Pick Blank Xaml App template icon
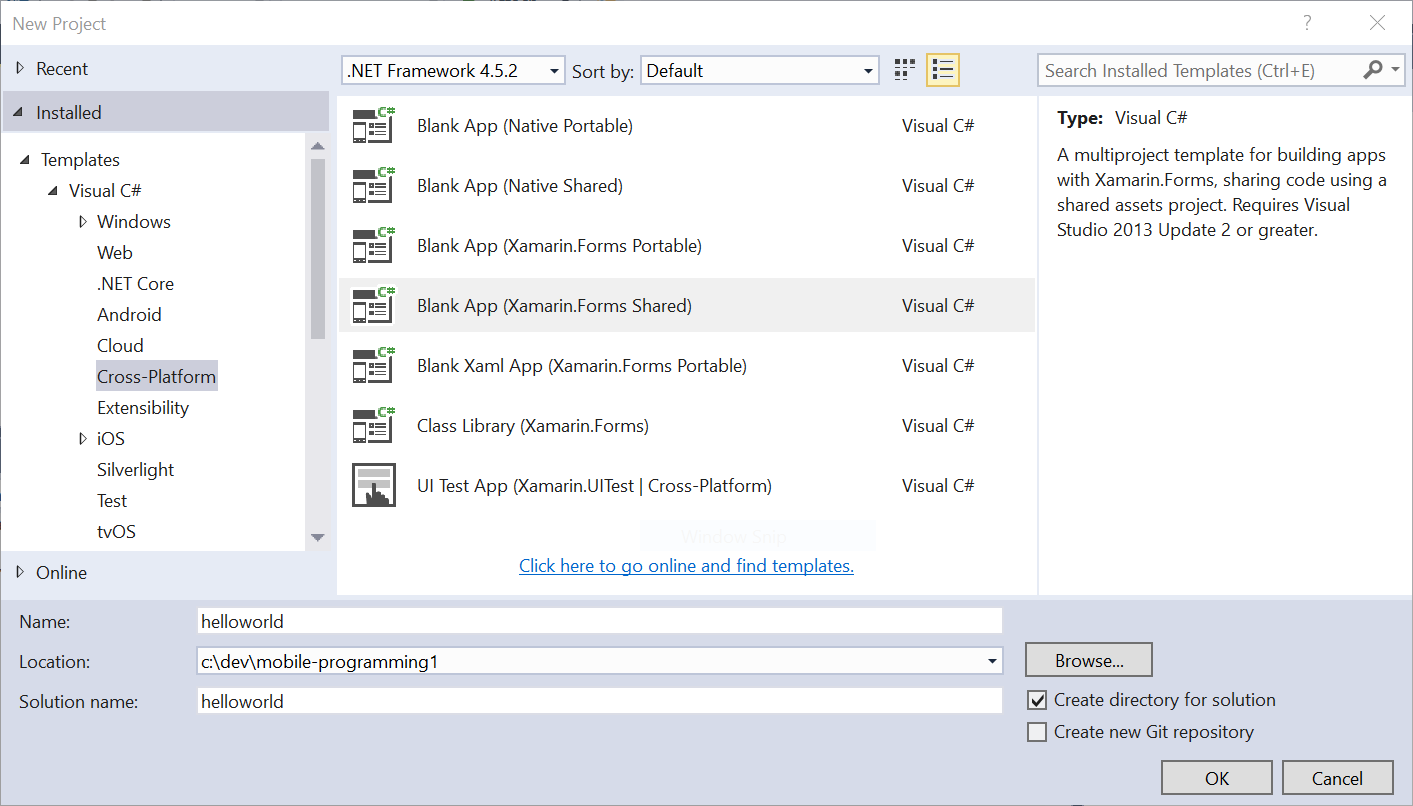1413x806 pixels. point(374,366)
